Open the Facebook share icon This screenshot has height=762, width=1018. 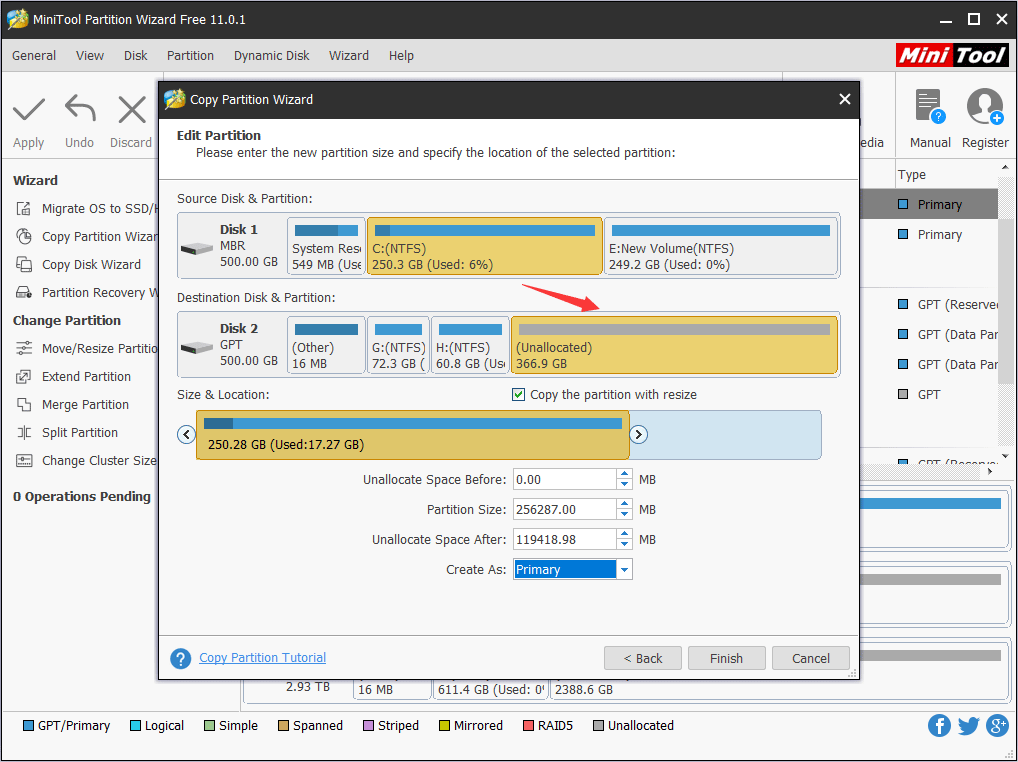[939, 726]
